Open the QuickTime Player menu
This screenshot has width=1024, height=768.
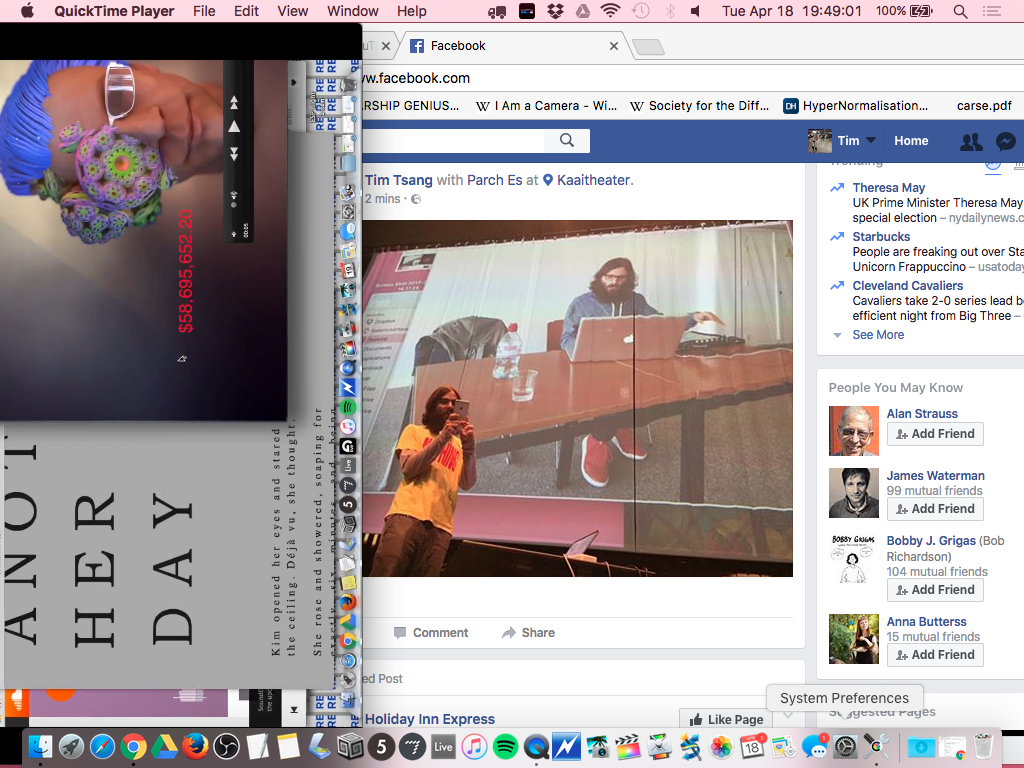click(x=114, y=11)
